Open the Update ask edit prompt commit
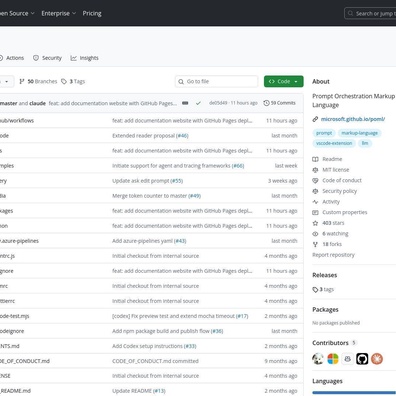The width and height of the screenshot is (396, 396). pyautogui.click(x=141, y=181)
